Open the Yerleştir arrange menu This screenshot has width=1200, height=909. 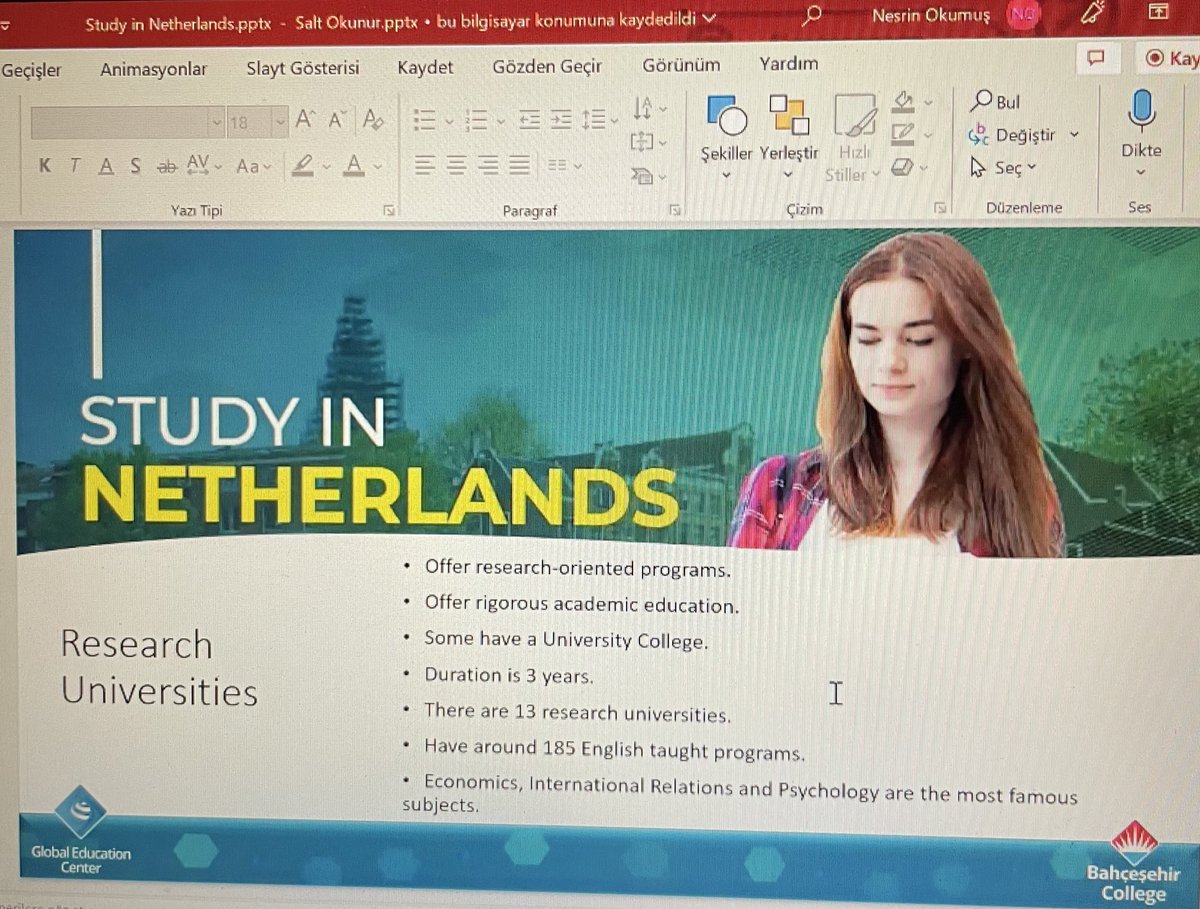789,138
